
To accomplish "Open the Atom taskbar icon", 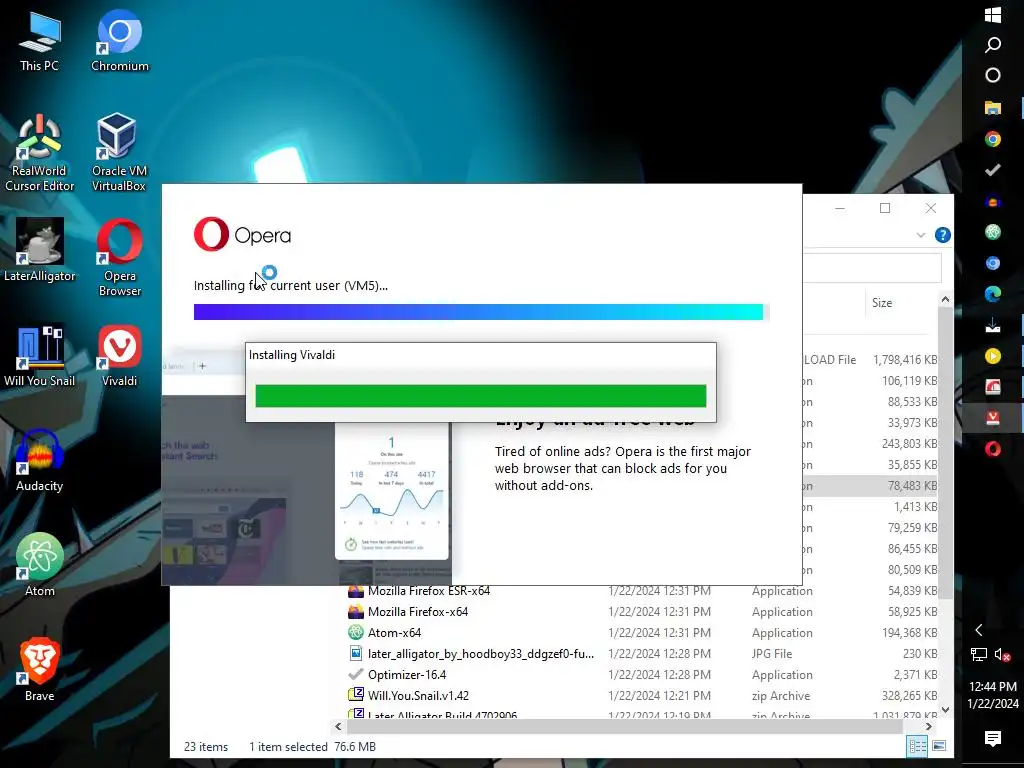I will pyautogui.click(x=993, y=232).
